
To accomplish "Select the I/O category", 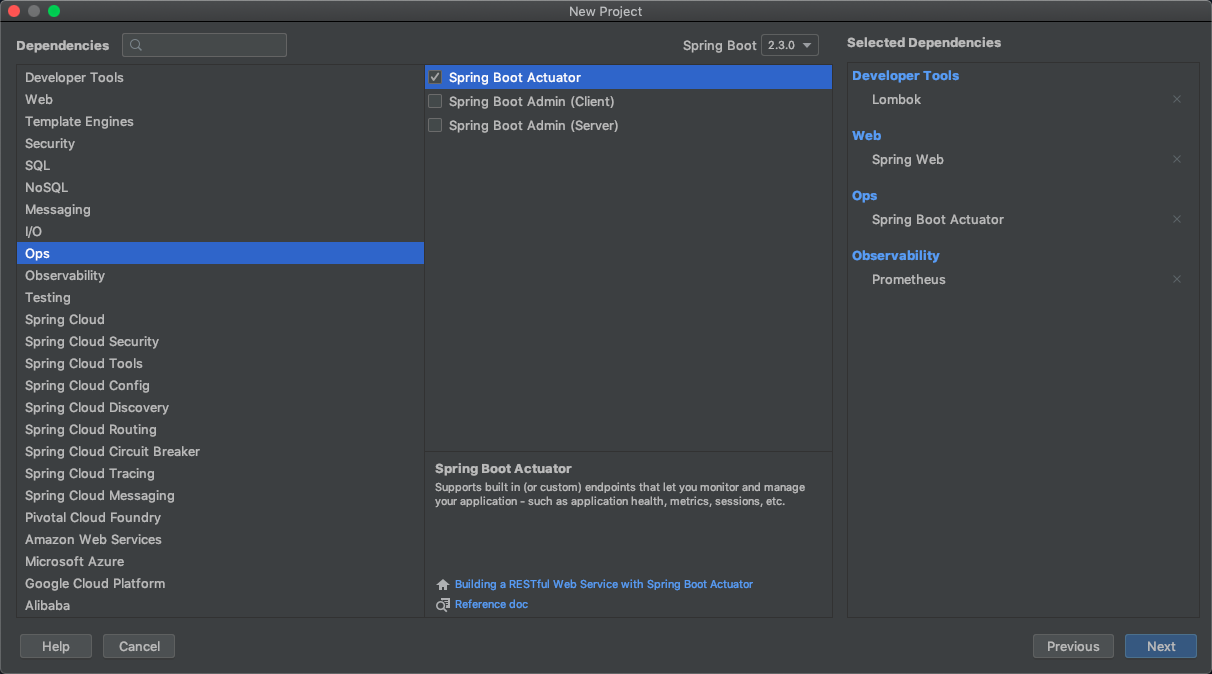I will point(220,231).
